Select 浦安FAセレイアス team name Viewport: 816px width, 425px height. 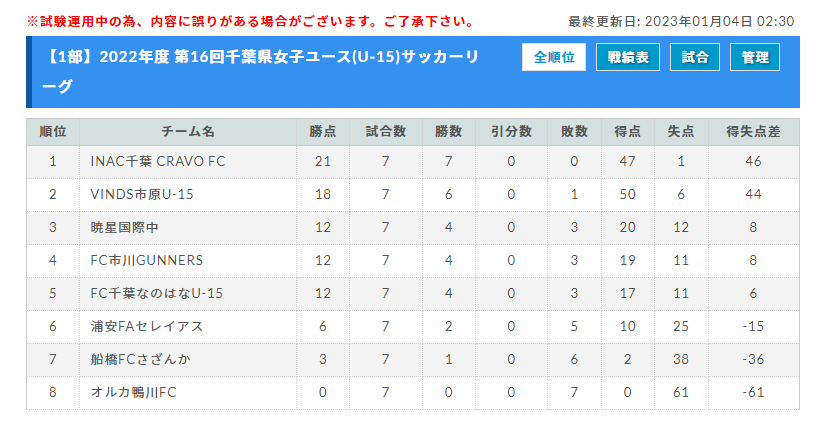147,326
